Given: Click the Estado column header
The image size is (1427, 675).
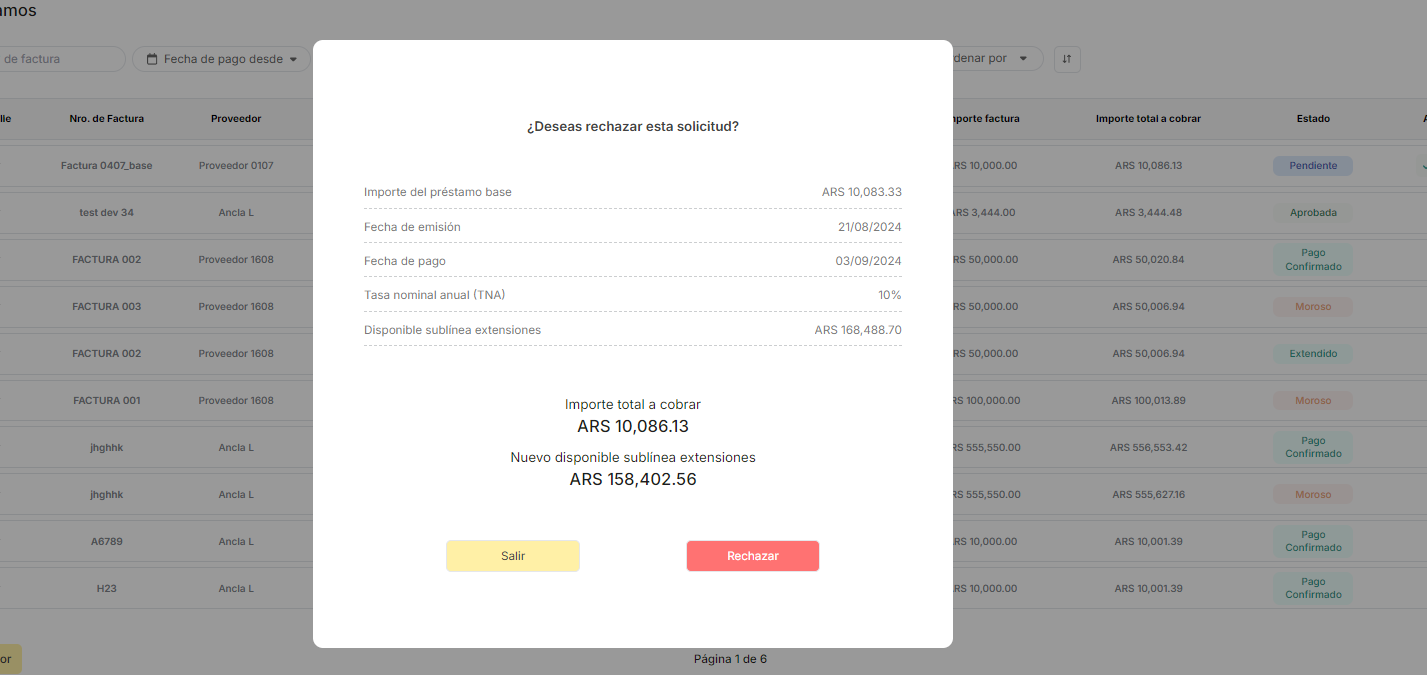Looking at the screenshot, I should pos(1313,118).
